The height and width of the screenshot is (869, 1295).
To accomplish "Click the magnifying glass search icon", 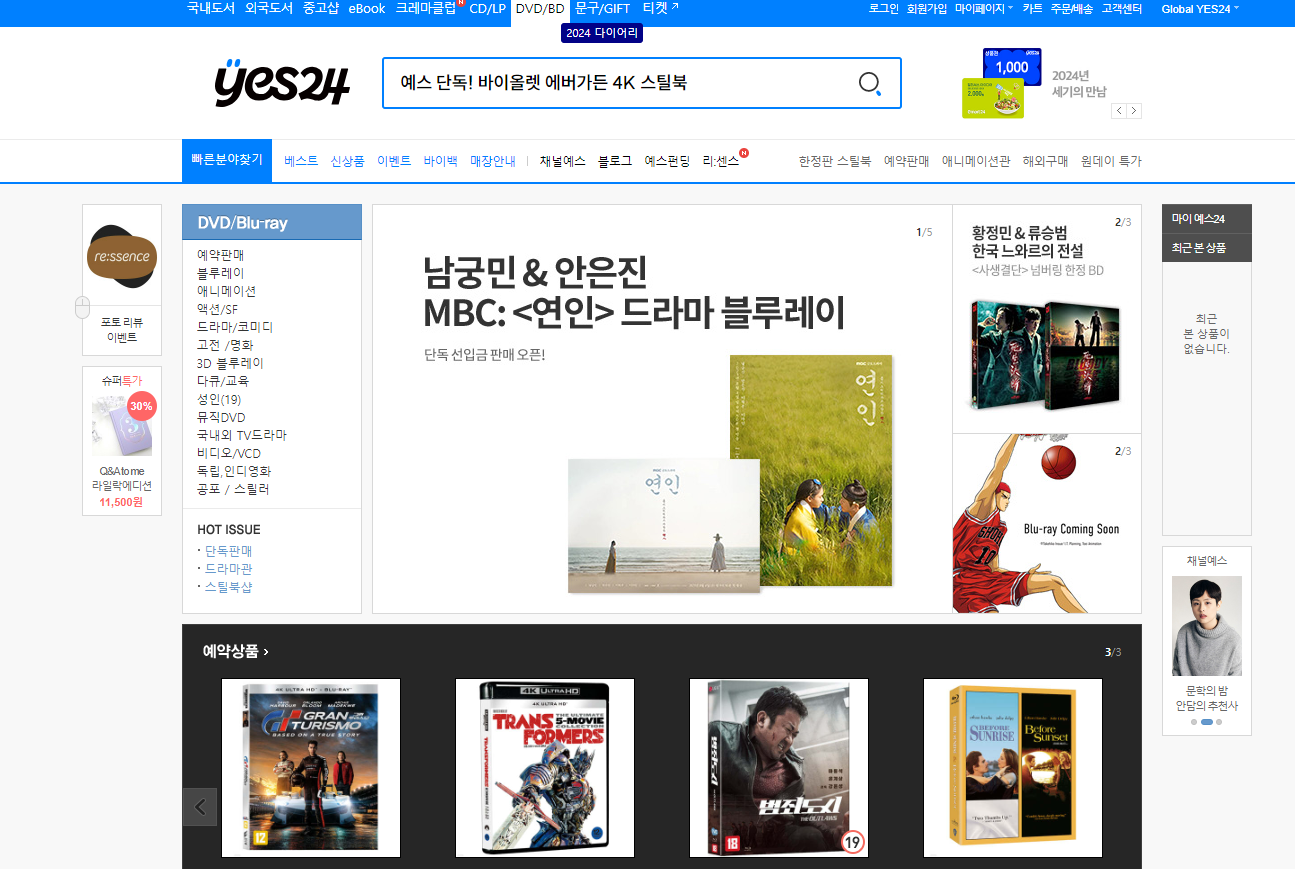I will 870,83.
